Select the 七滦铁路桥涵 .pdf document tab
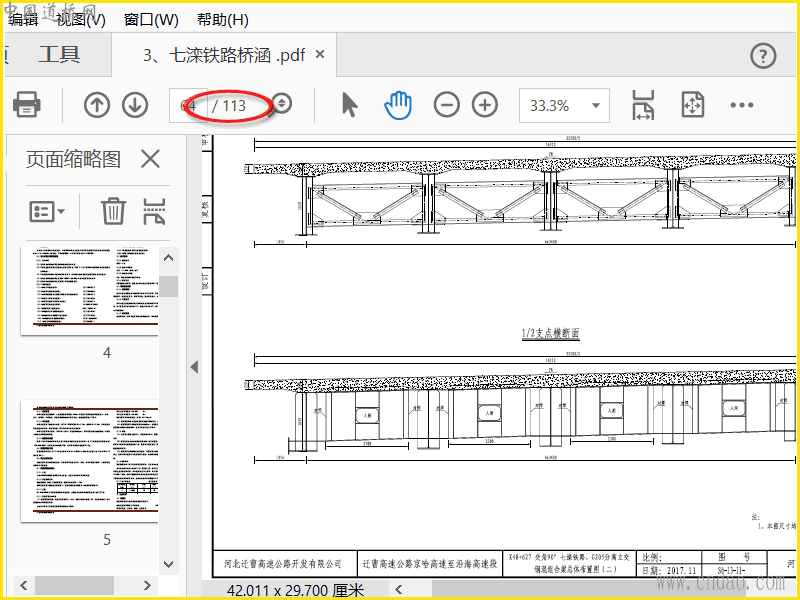 [224, 55]
